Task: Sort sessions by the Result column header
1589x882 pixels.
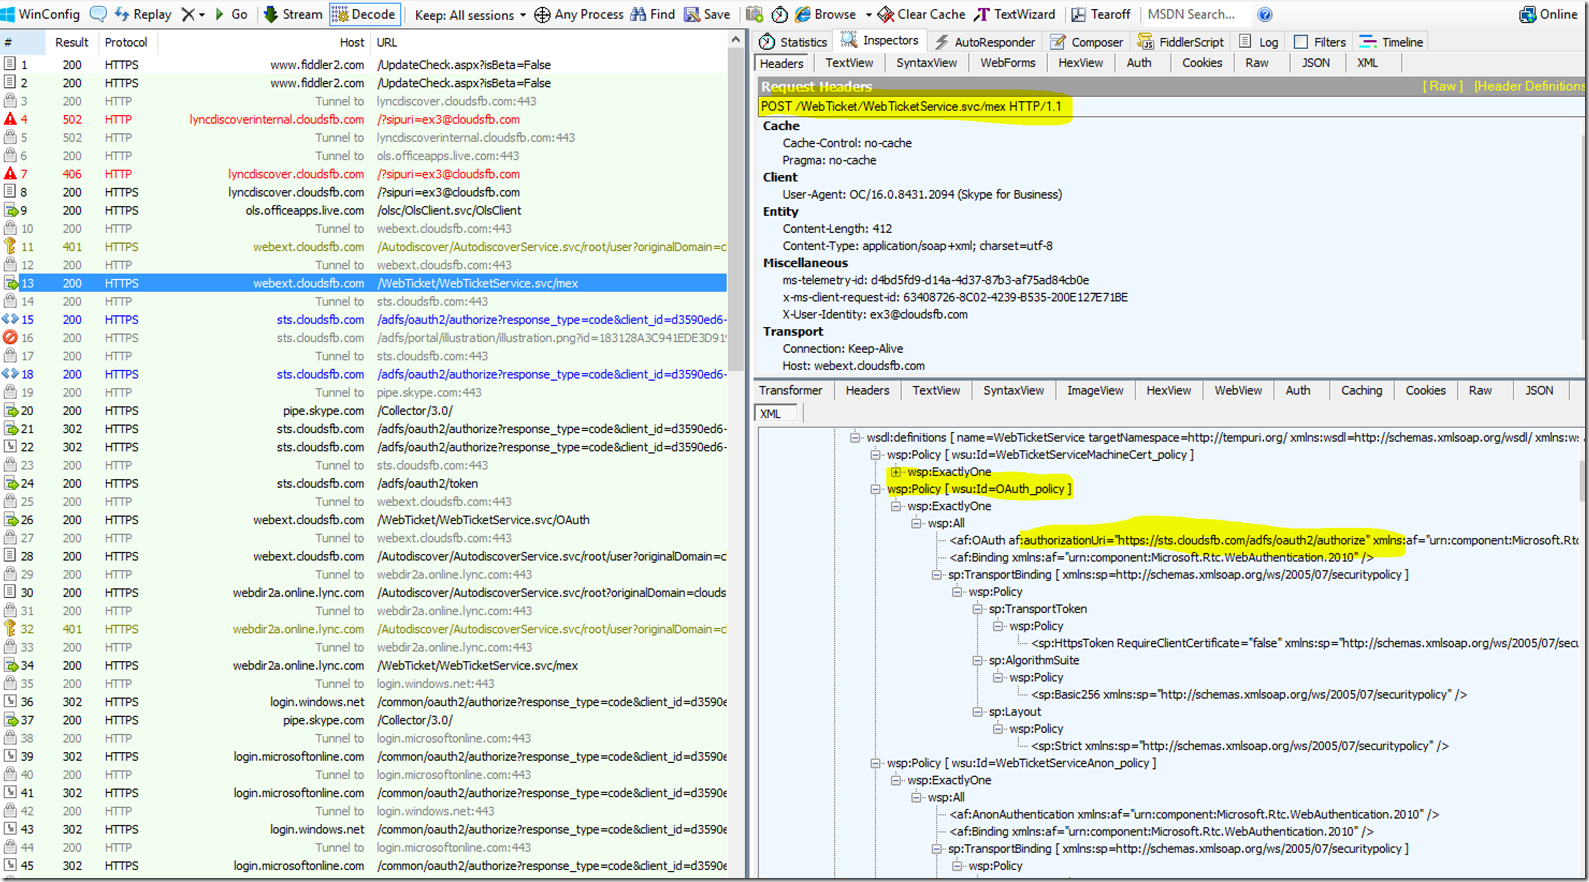Action: point(71,42)
